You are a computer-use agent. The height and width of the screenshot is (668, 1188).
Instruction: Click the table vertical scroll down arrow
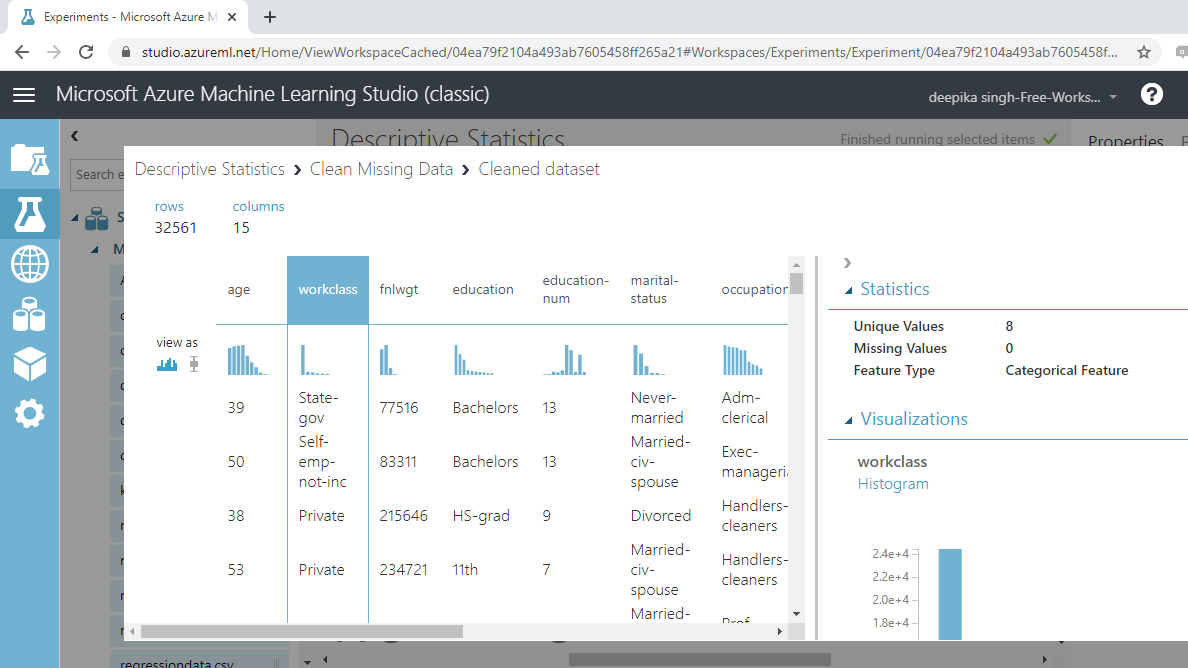pyautogui.click(x=796, y=614)
